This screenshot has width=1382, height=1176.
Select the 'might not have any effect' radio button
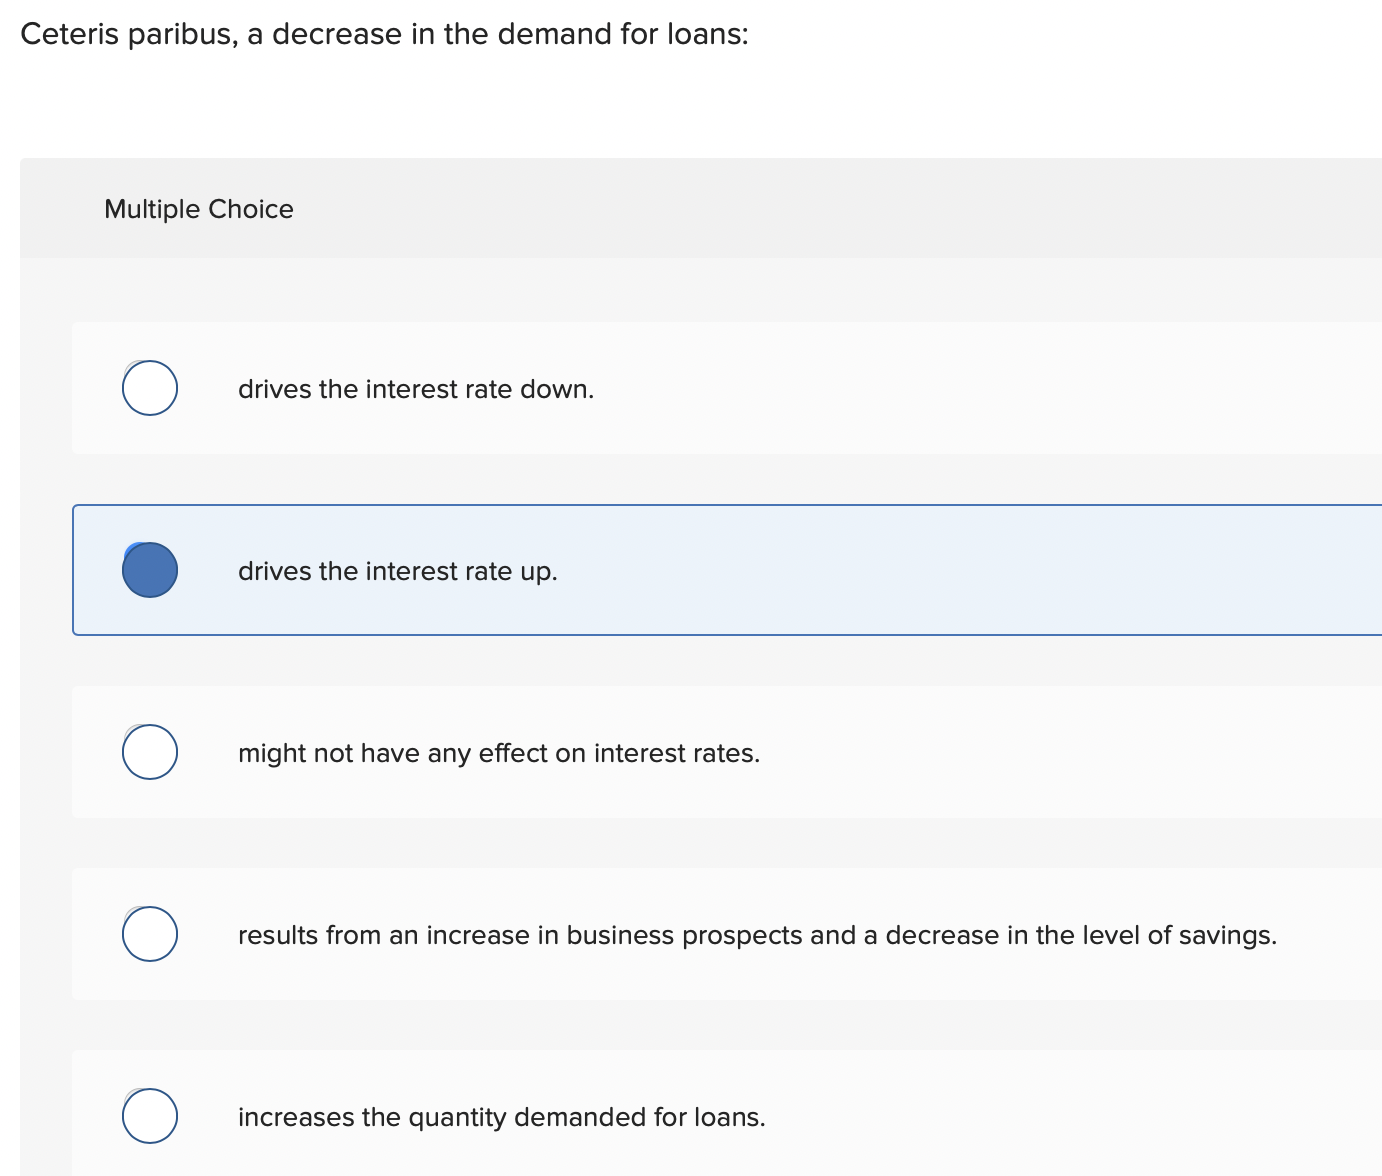pyautogui.click(x=149, y=752)
